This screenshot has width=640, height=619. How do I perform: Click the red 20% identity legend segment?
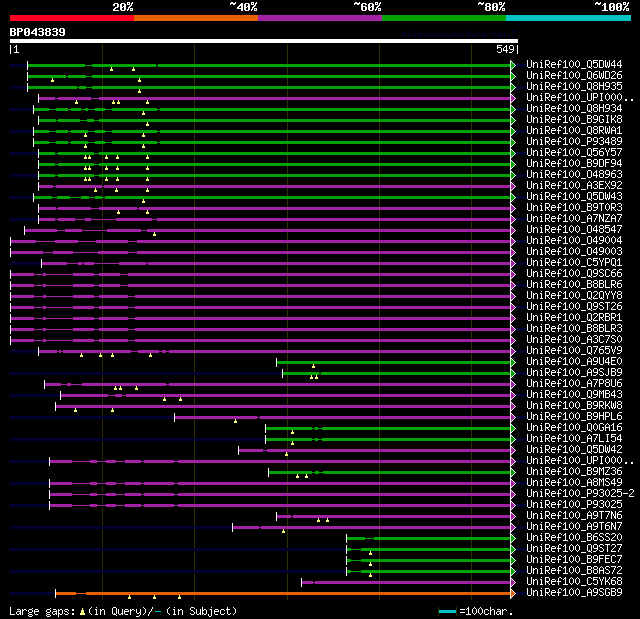point(72,18)
